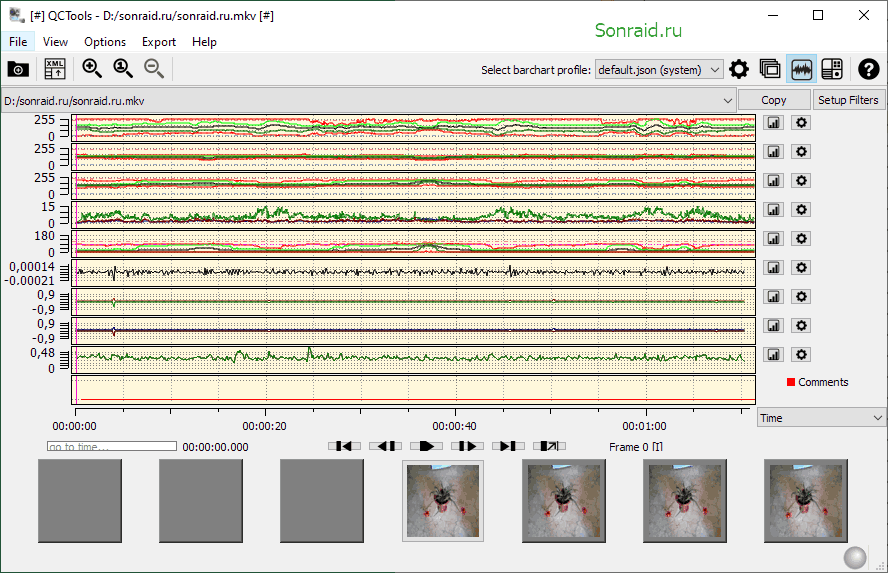
Task: Select the last plant thumbnail on right
Action: [806, 501]
